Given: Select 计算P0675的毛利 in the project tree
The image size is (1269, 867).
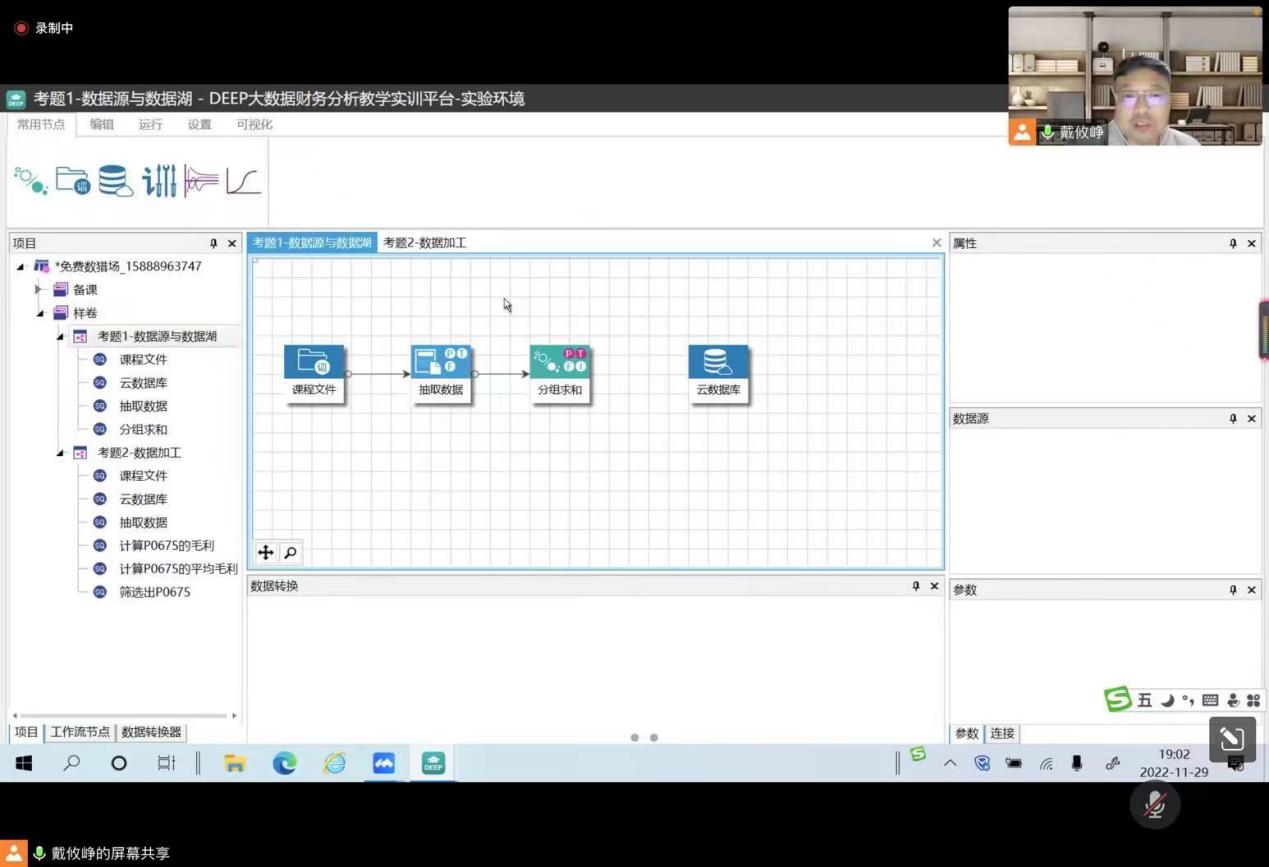Looking at the screenshot, I should pyautogui.click(x=166, y=546).
